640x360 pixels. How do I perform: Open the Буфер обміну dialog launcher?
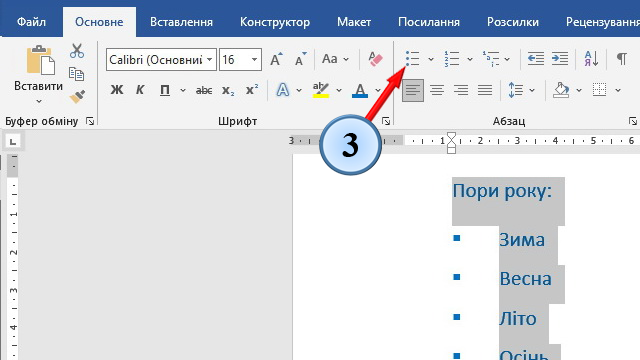click(90, 121)
